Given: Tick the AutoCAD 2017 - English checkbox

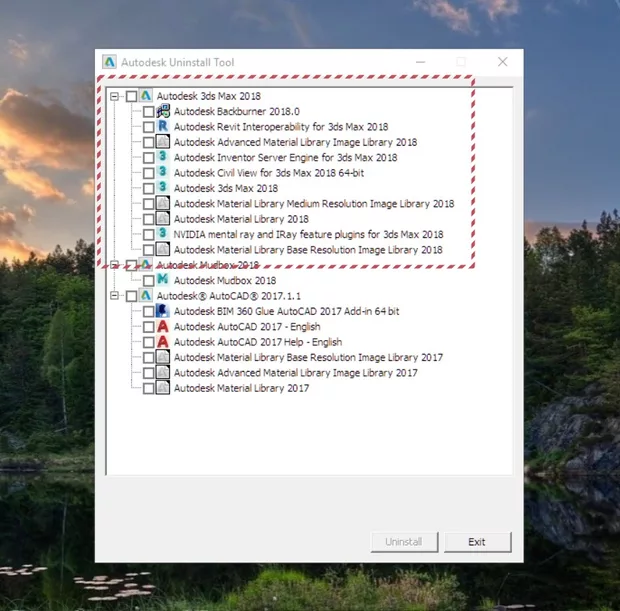Looking at the screenshot, I should (149, 327).
